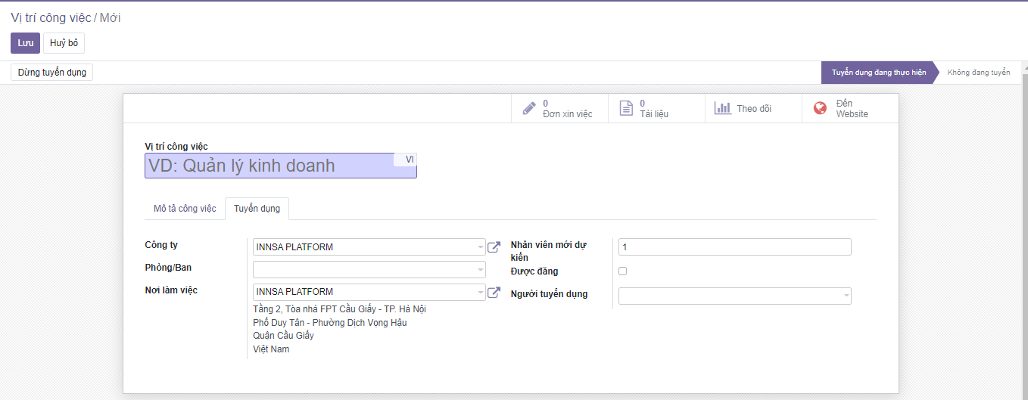Screen dimensions: 1028x400
Task: Open external link next to Nơi làm việc
Action: [x=494, y=292]
